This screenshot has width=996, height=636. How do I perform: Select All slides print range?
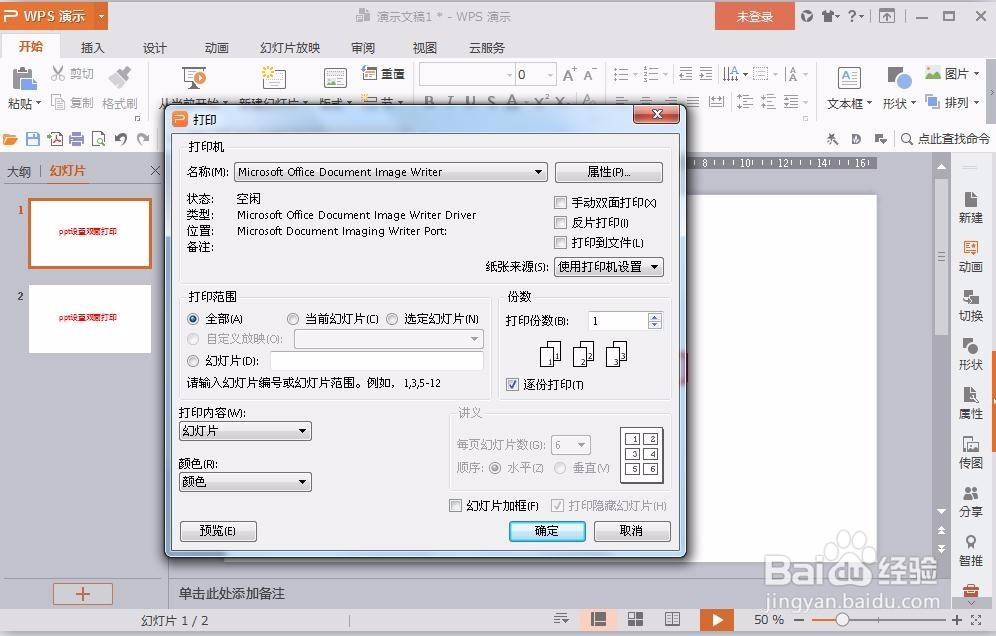coord(193,319)
